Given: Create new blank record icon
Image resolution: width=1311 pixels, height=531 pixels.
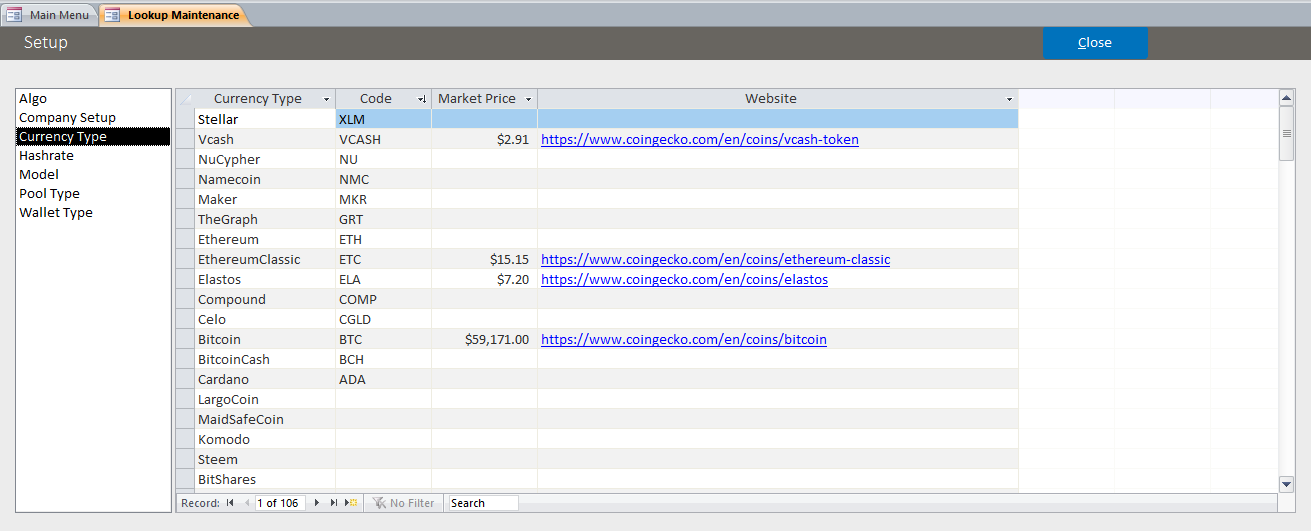Looking at the screenshot, I should point(351,503).
